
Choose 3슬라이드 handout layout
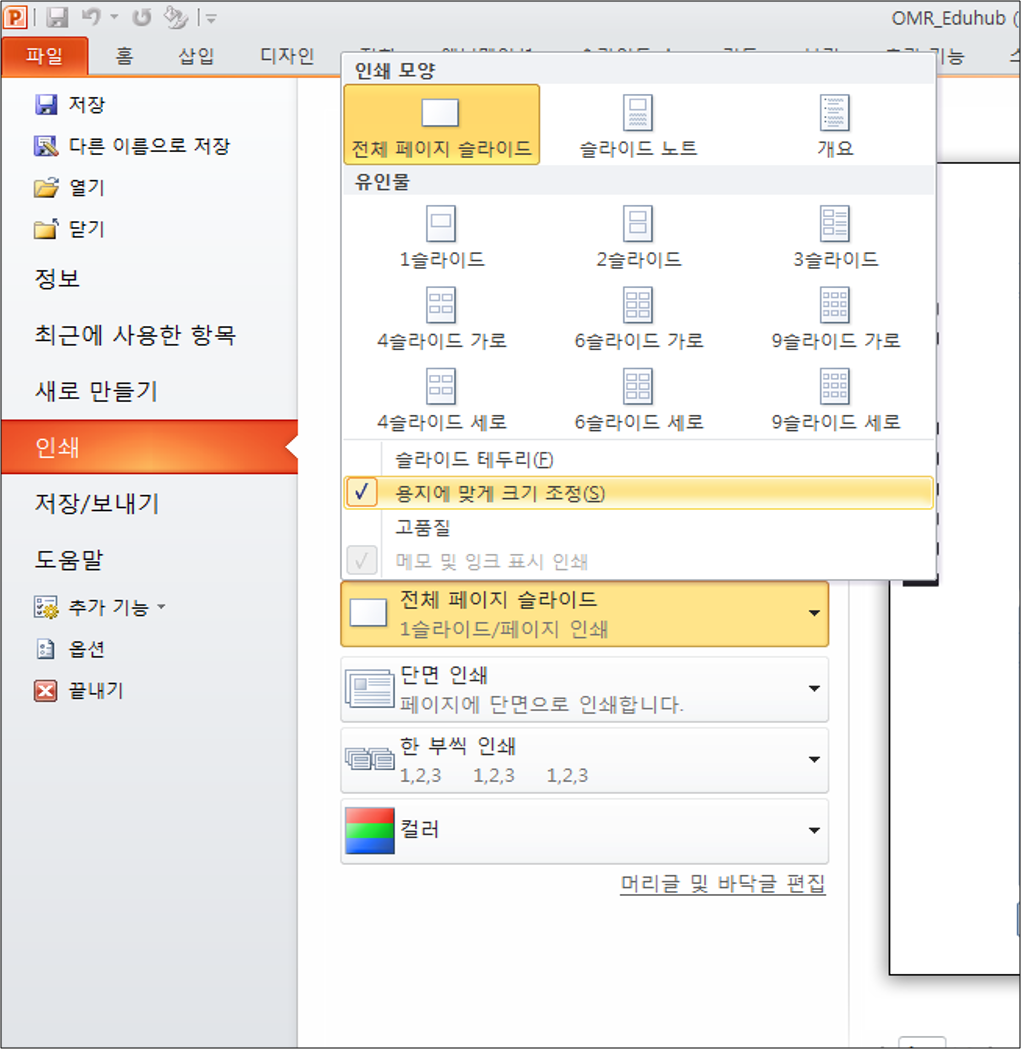pyautogui.click(x=835, y=237)
